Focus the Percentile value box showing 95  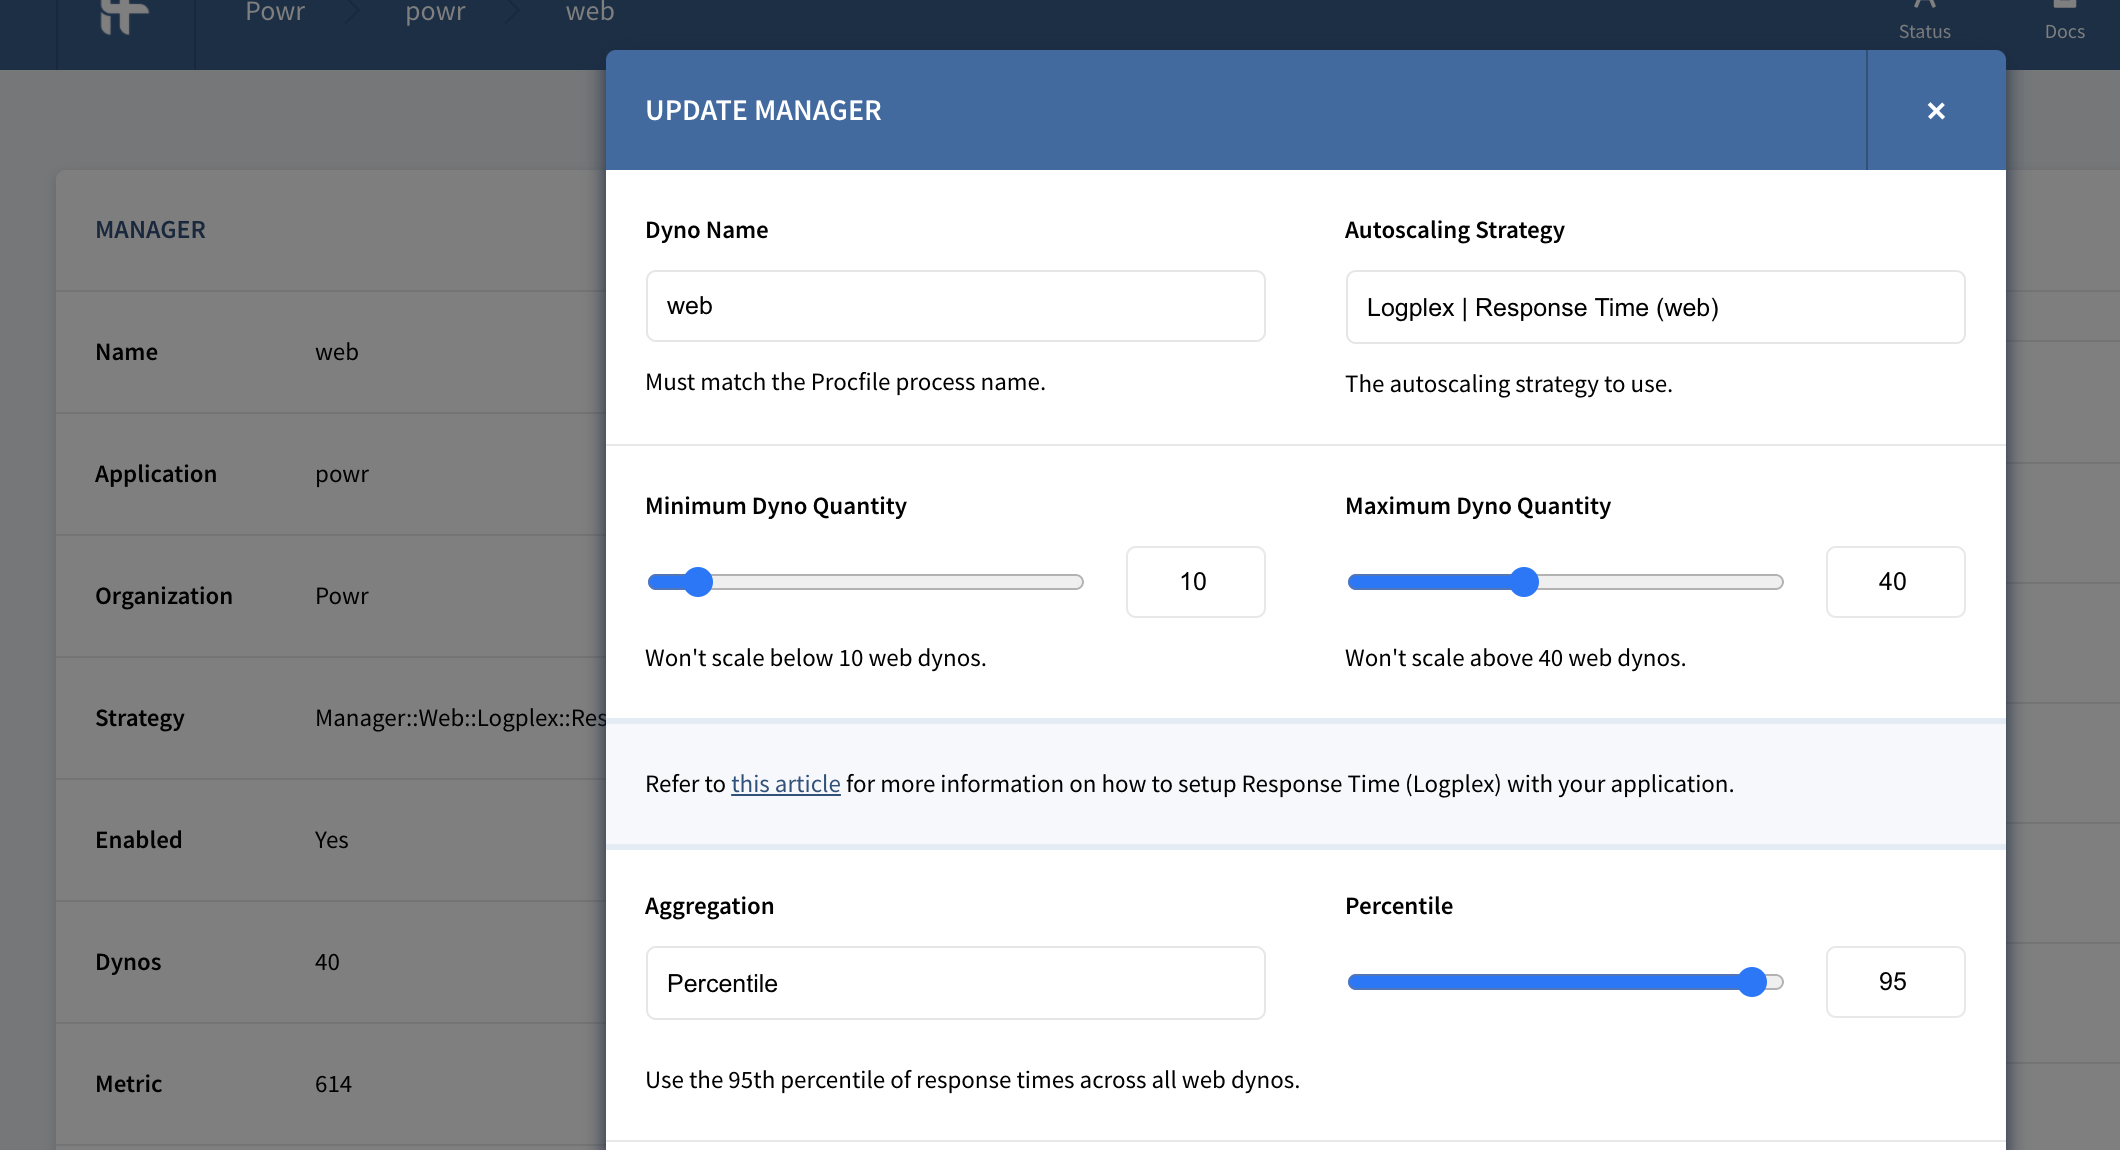1895,982
